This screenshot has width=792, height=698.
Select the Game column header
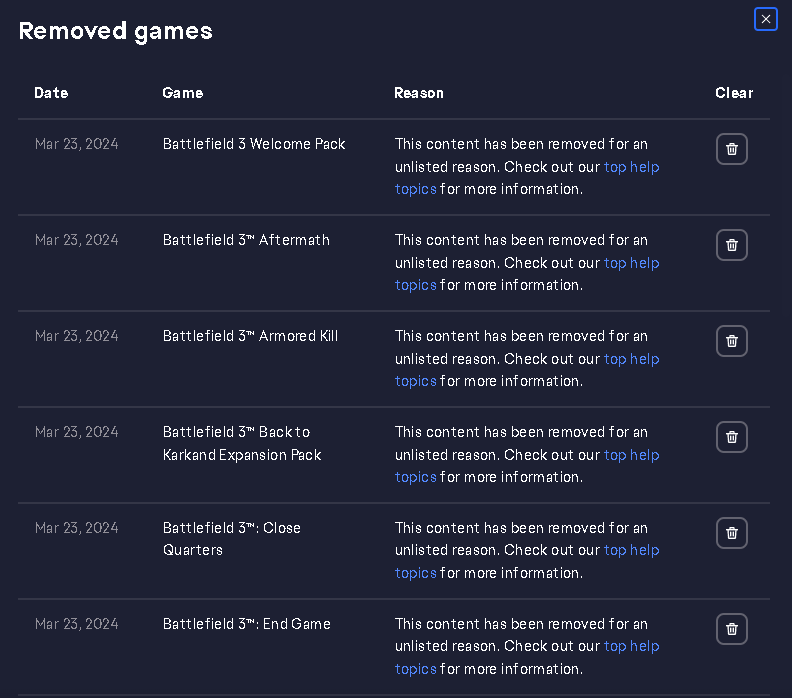coord(182,93)
